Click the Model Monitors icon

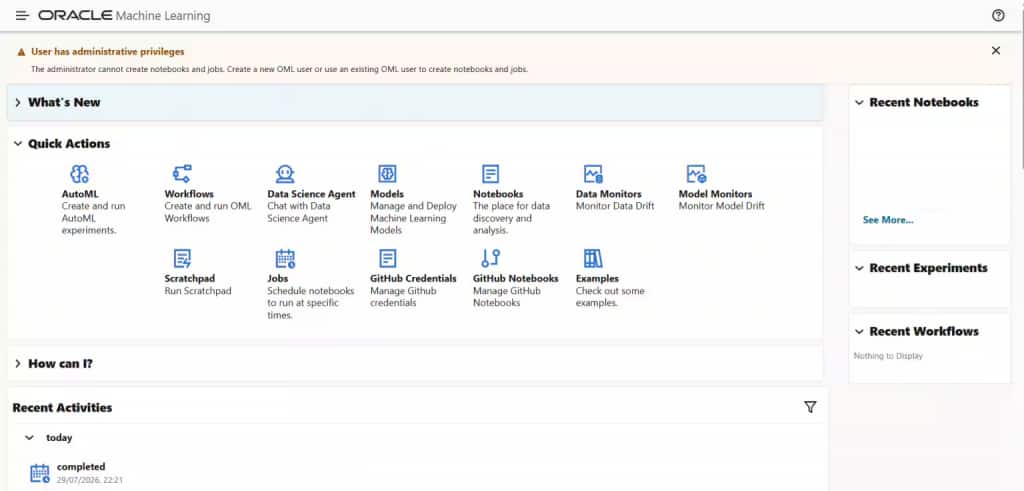point(696,174)
